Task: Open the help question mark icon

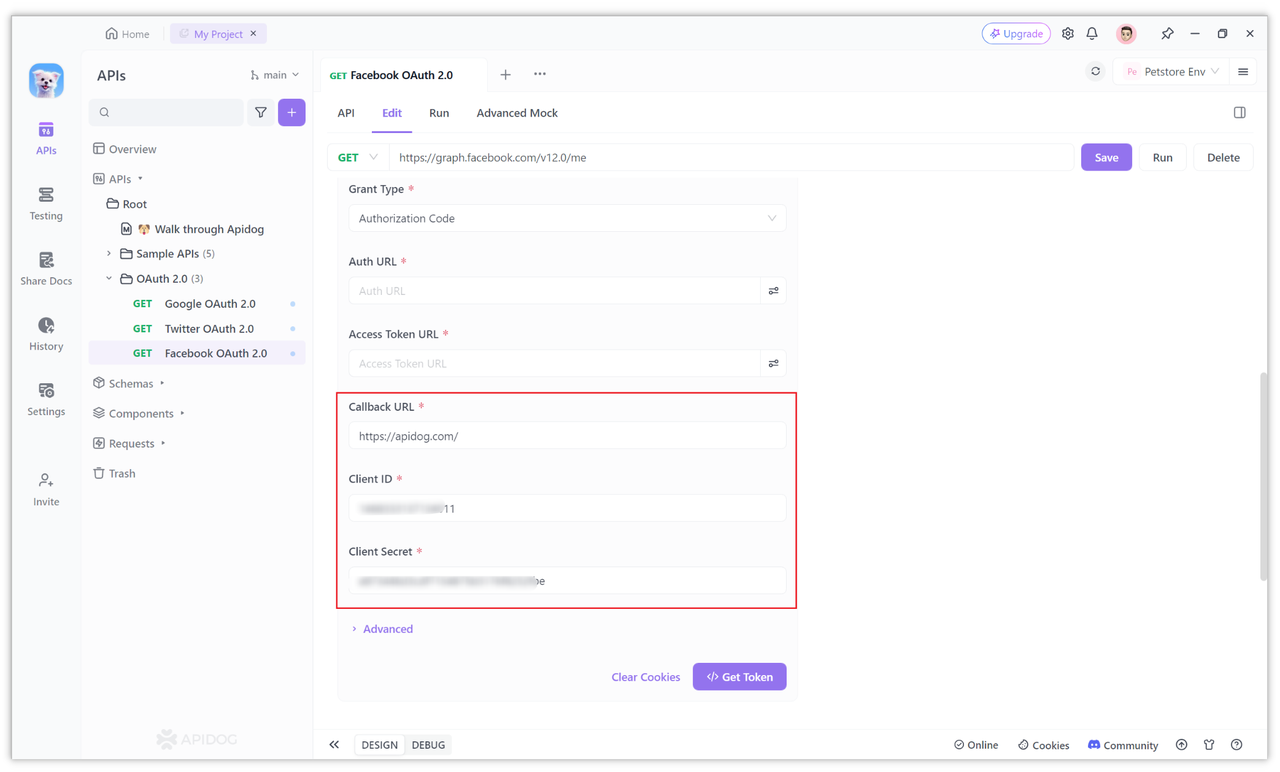Action: pos(1237,745)
